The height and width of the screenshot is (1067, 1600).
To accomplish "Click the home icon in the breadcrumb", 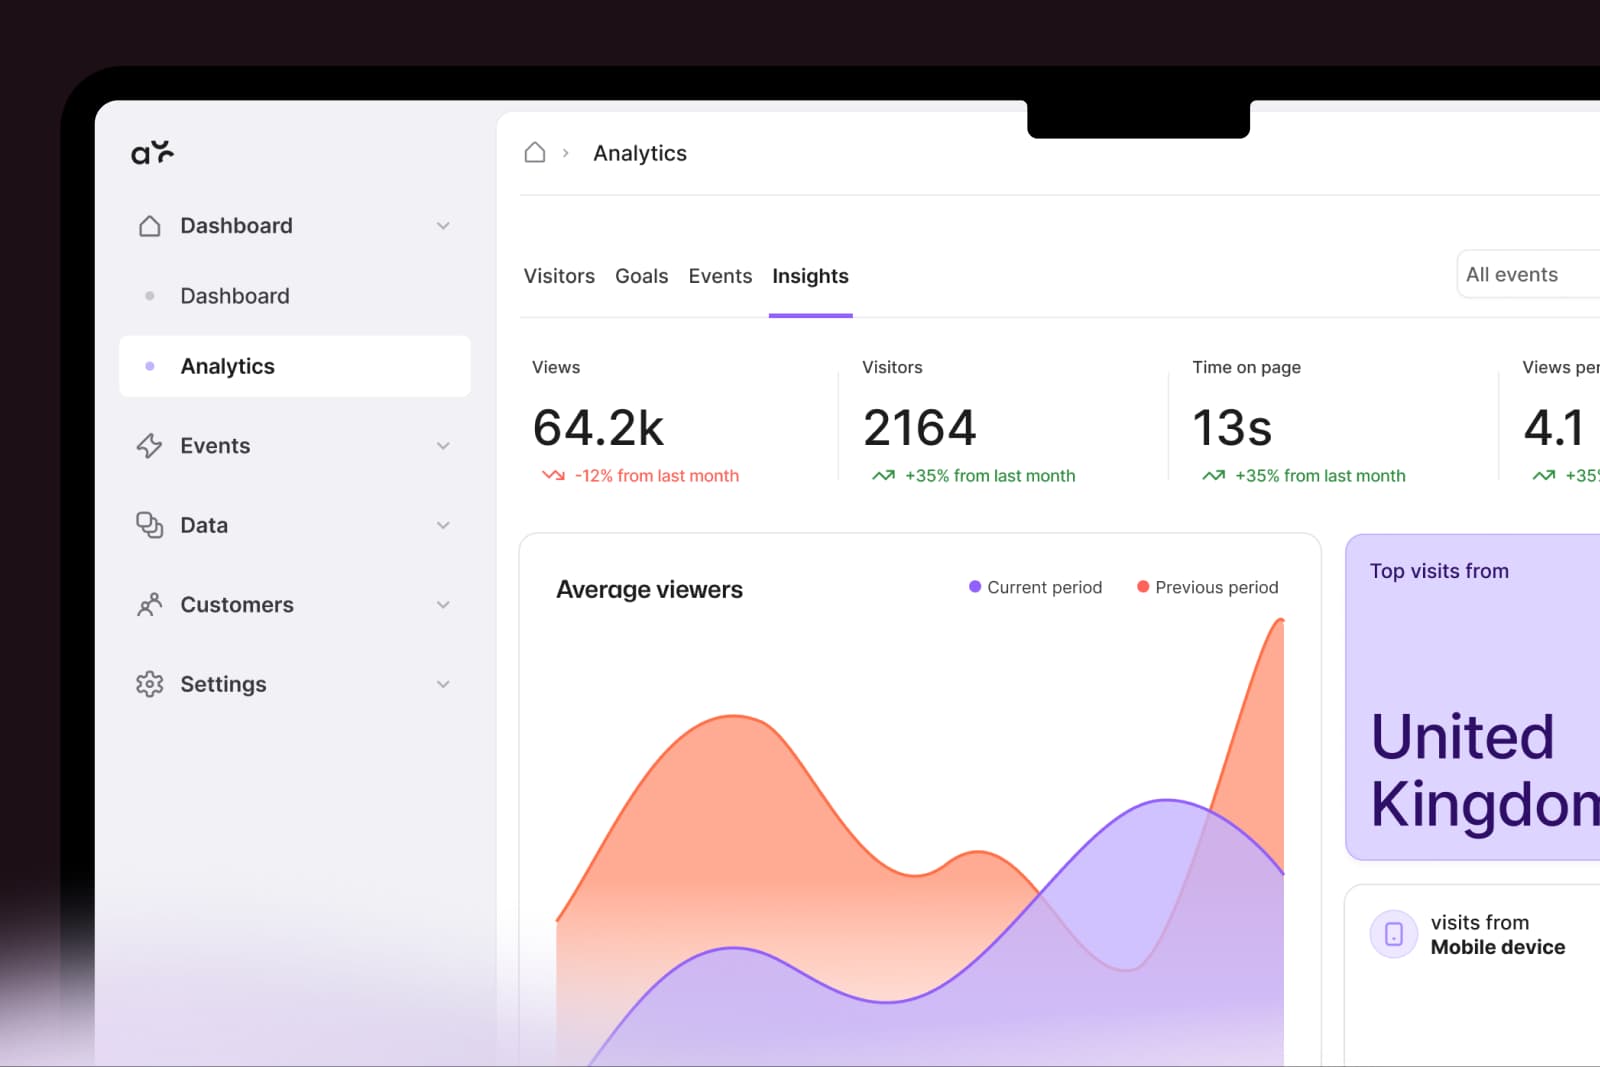I will 535,152.
